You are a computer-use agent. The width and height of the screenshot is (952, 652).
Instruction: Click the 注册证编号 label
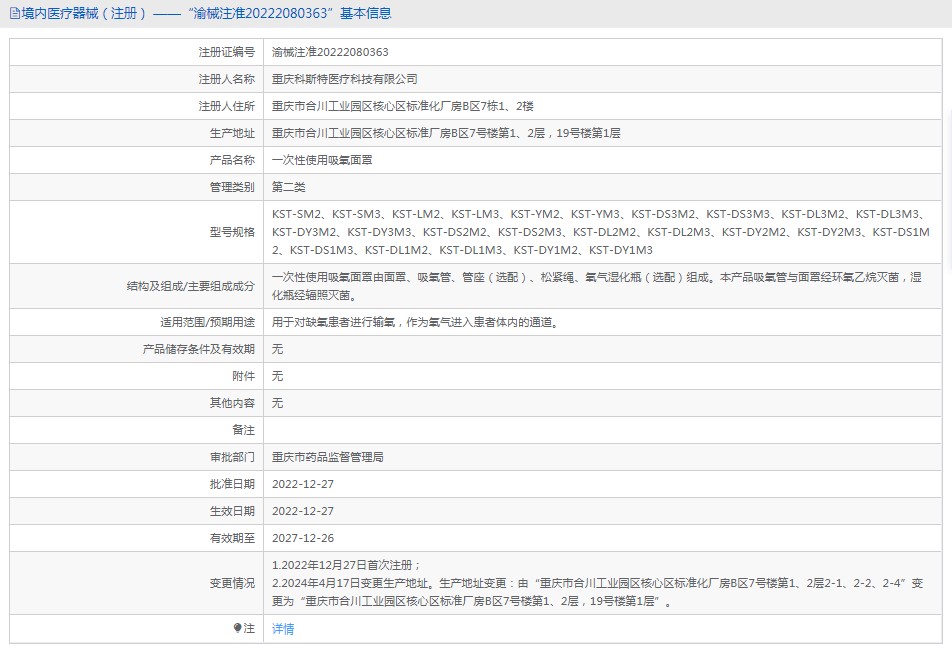[x=226, y=52]
